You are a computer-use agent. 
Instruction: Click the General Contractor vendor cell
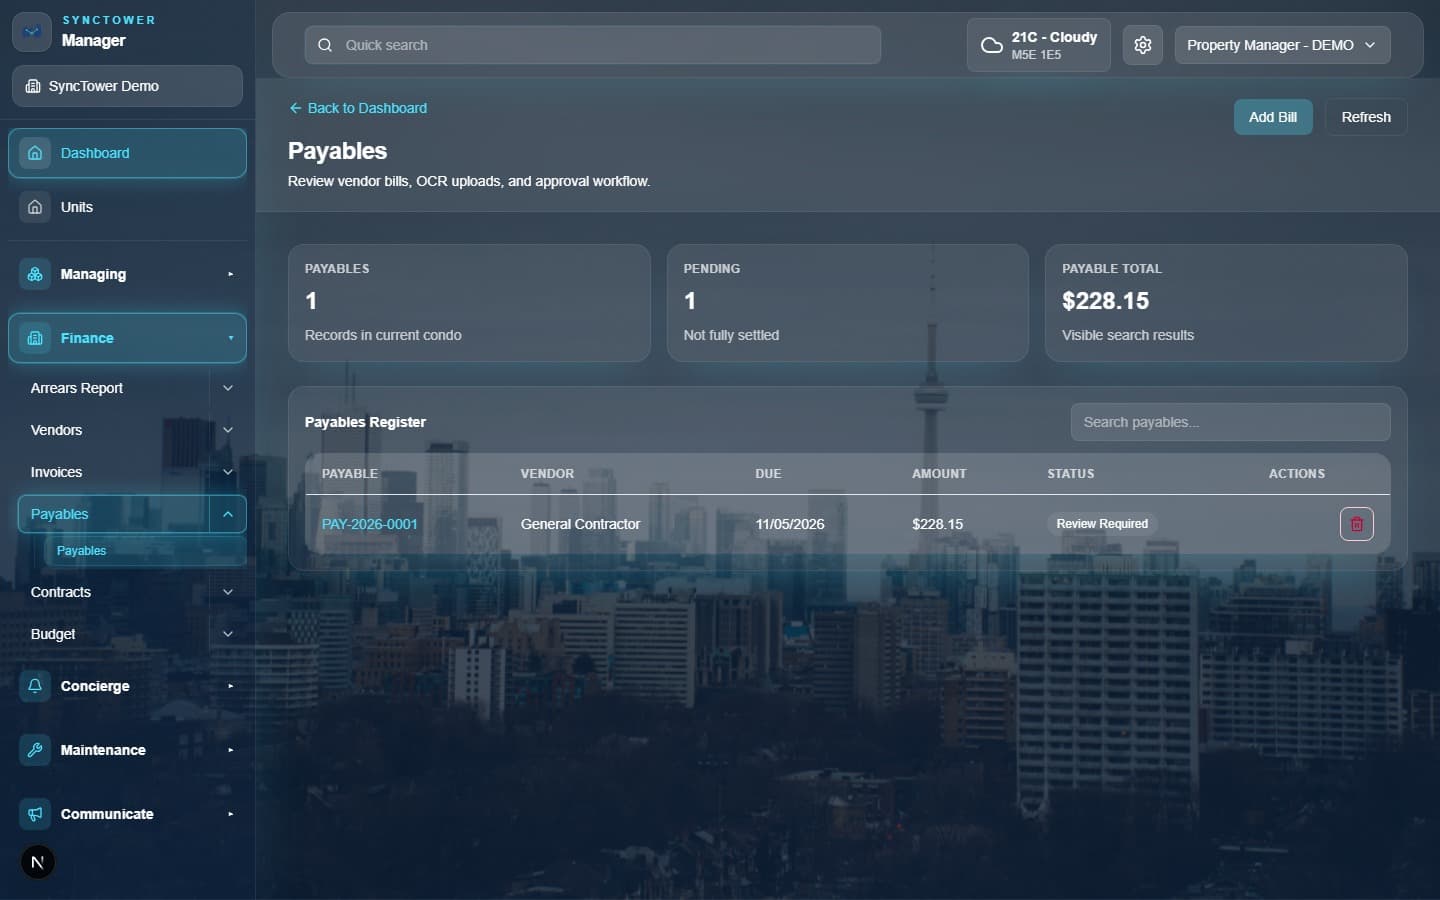coord(580,524)
